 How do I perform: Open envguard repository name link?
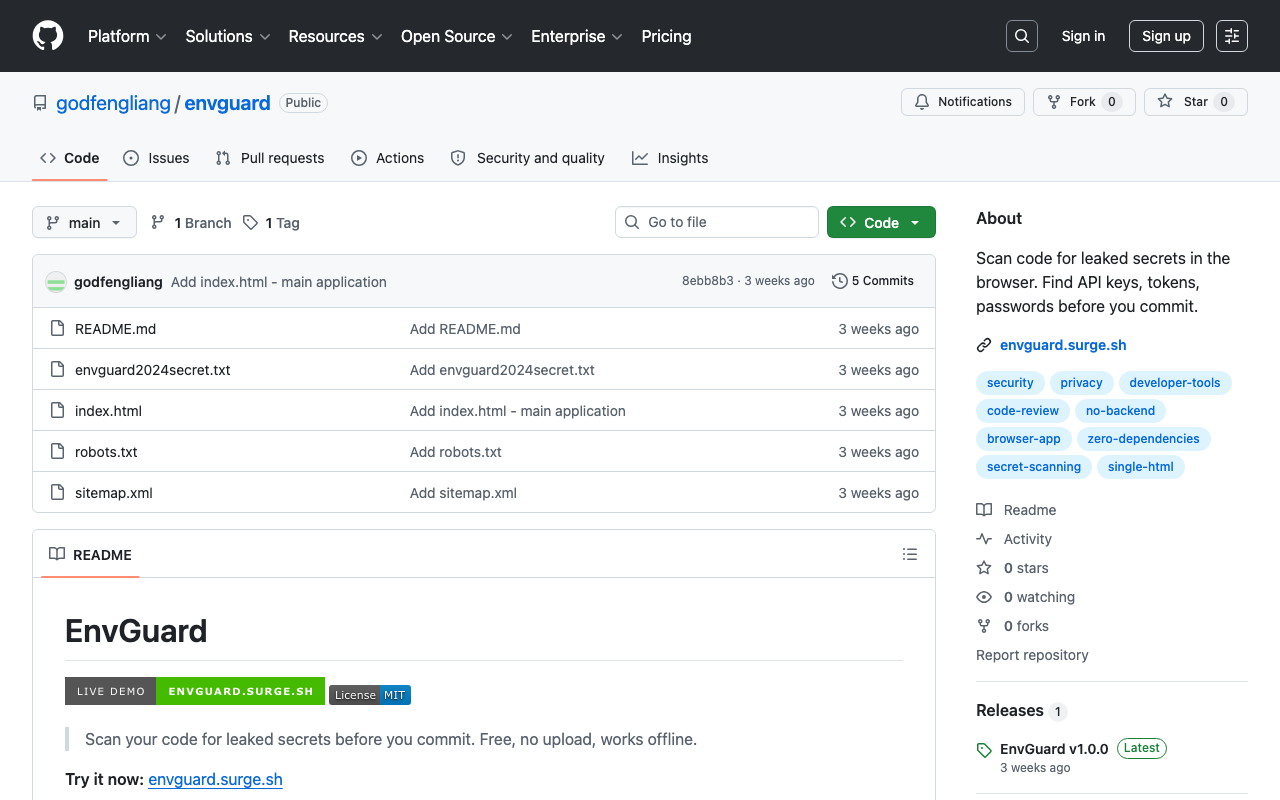227,103
